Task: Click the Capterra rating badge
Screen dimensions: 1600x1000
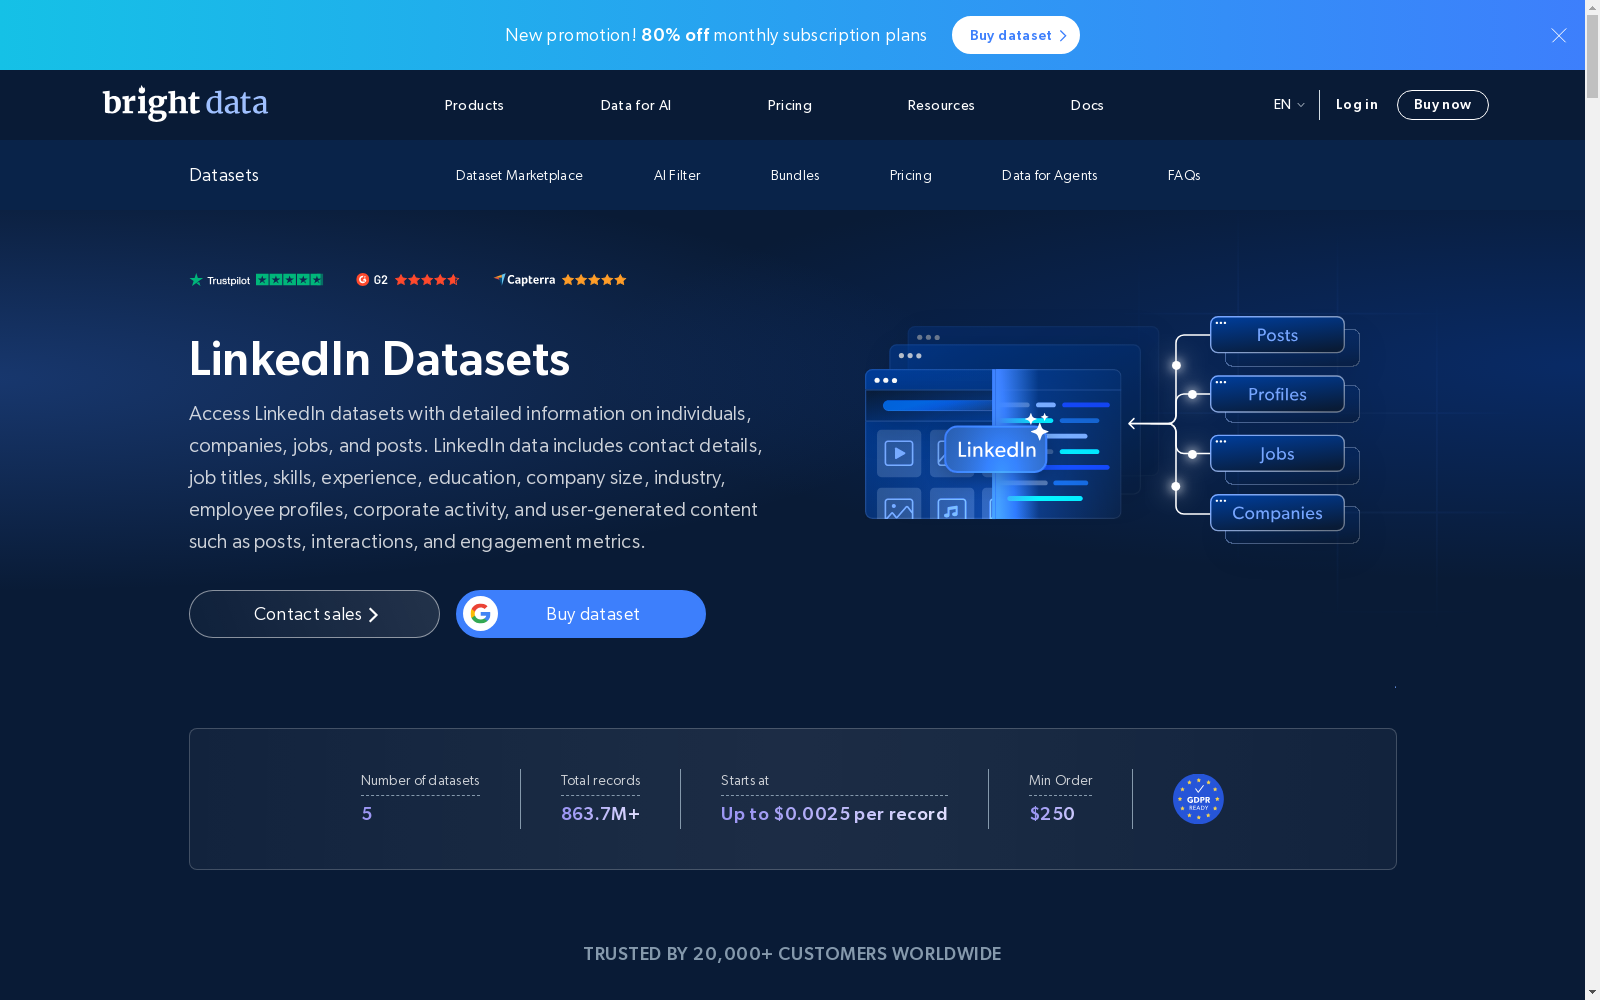Action: point(560,280)
